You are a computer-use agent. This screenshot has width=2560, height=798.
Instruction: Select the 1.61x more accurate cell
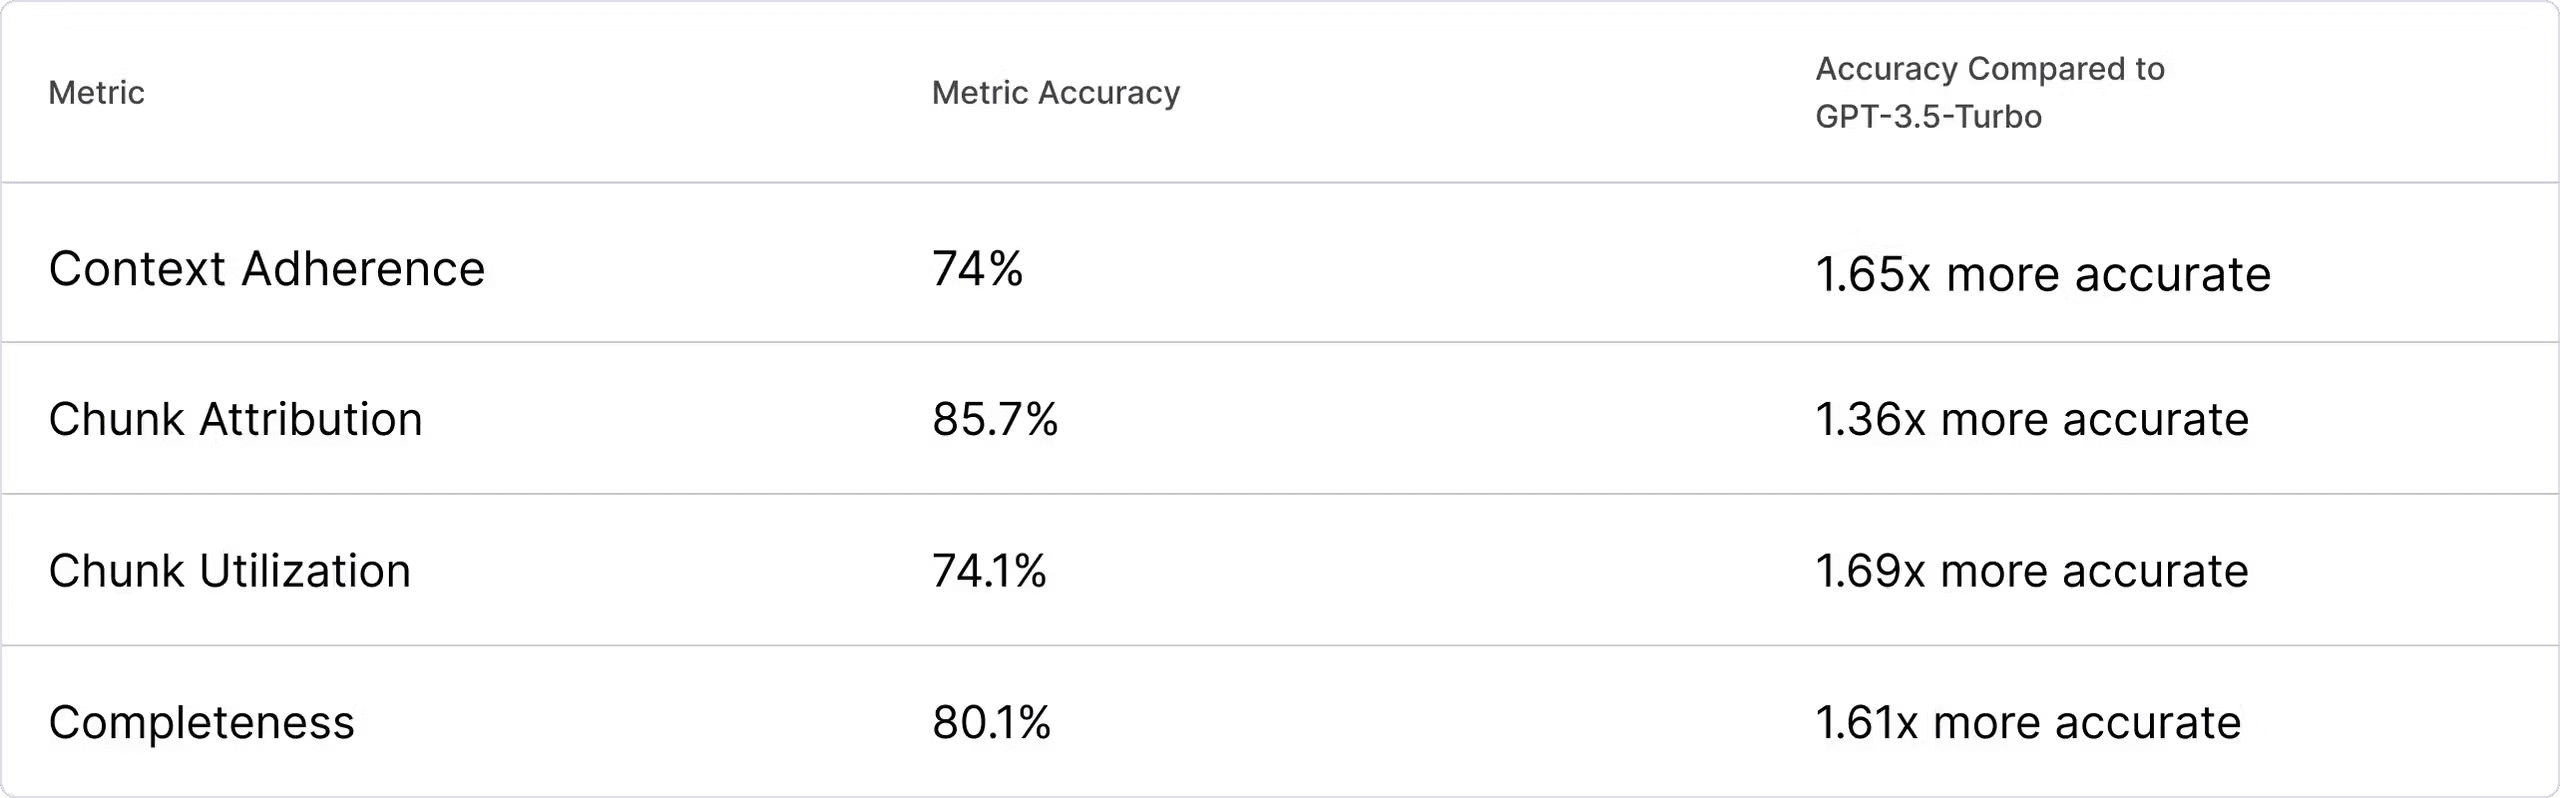(x=2028, y=722)
